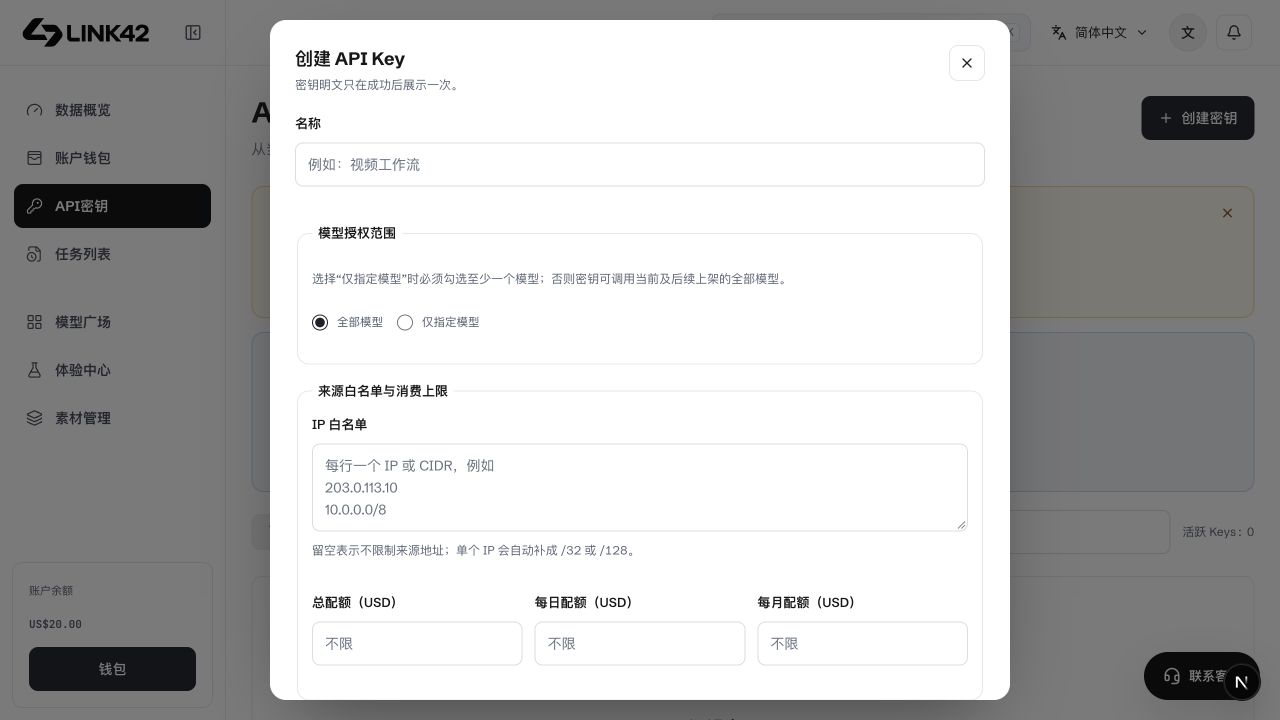Click the 账户钱包 wallet icon
The height and width of the screenshot is (720, 1280).
[x=35, y=158]
